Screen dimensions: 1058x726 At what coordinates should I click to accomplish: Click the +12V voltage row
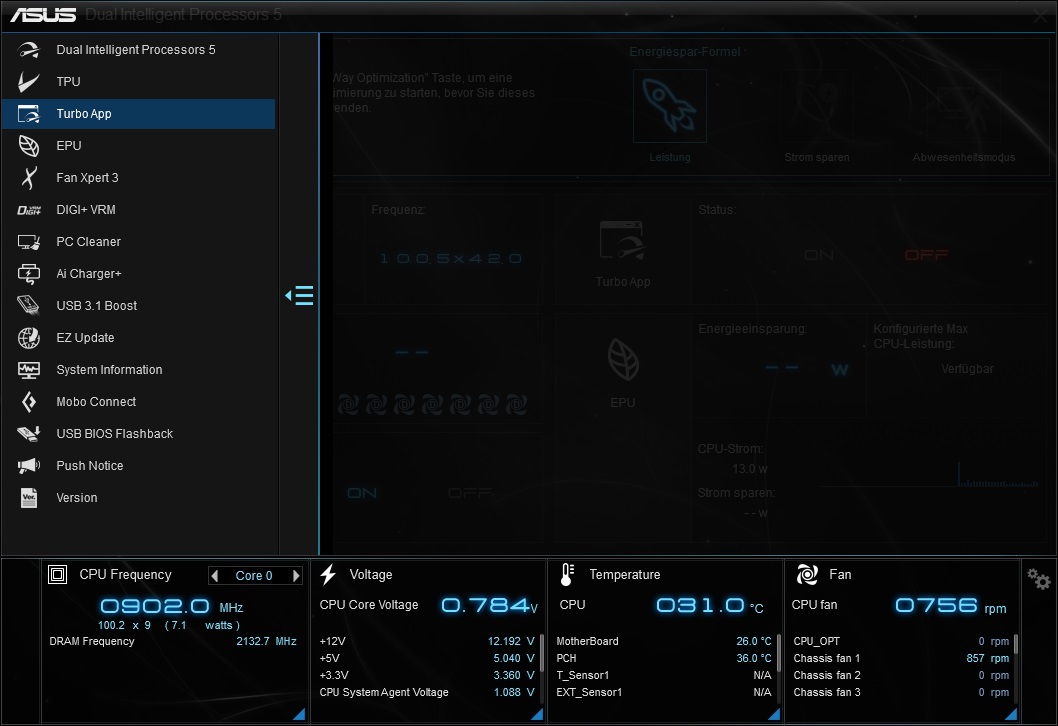point(427,641)
